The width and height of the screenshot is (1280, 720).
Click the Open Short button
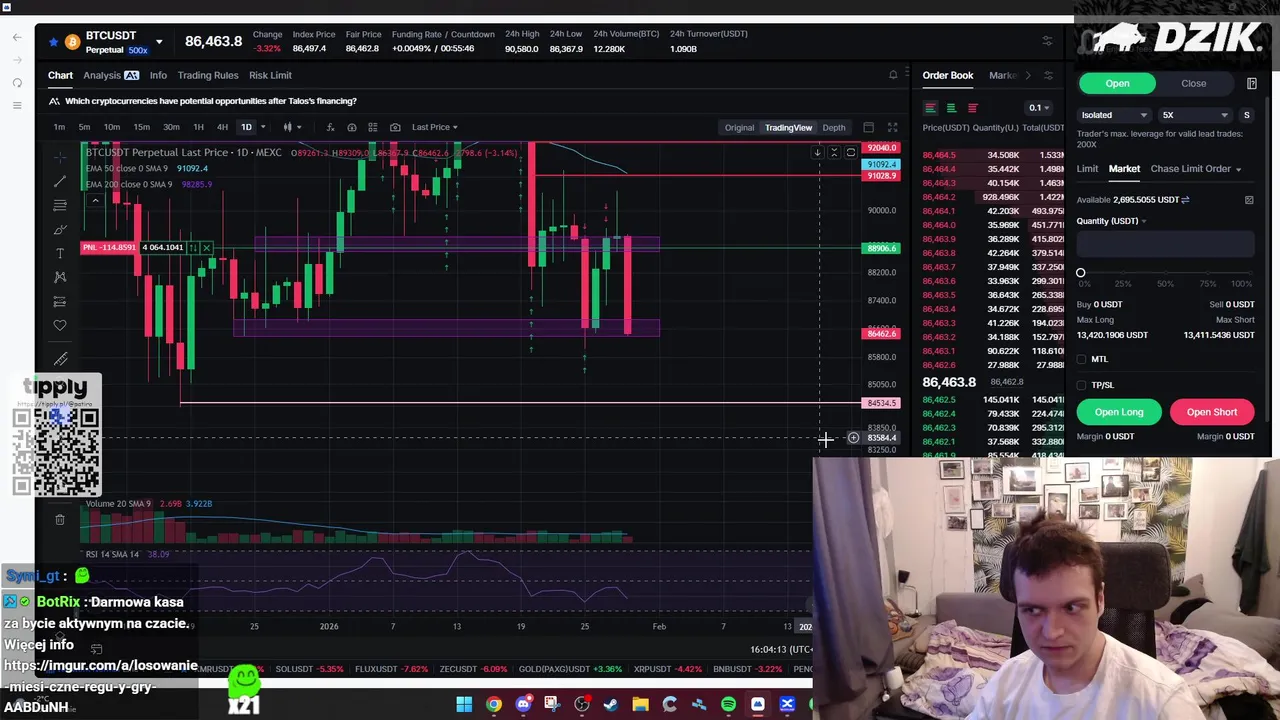(1212, 412)
